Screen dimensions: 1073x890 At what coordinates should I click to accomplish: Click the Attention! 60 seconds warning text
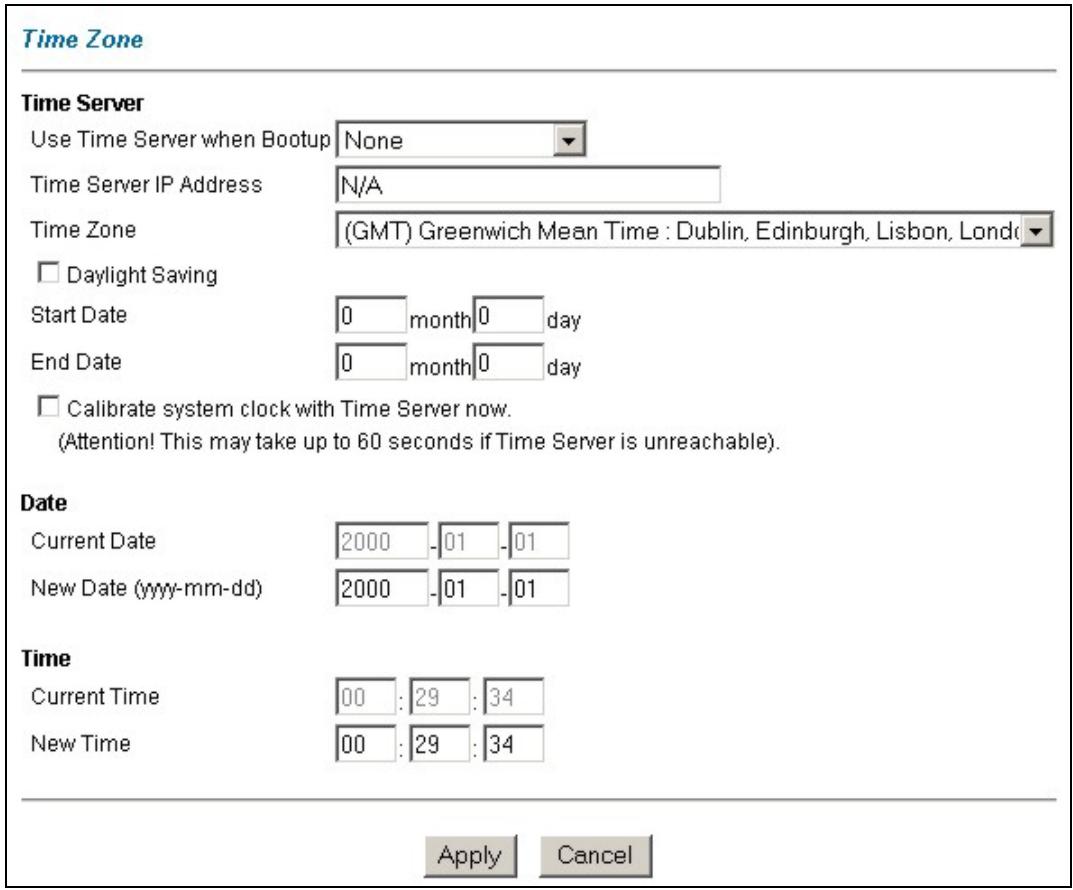click(x=419, y=441)
